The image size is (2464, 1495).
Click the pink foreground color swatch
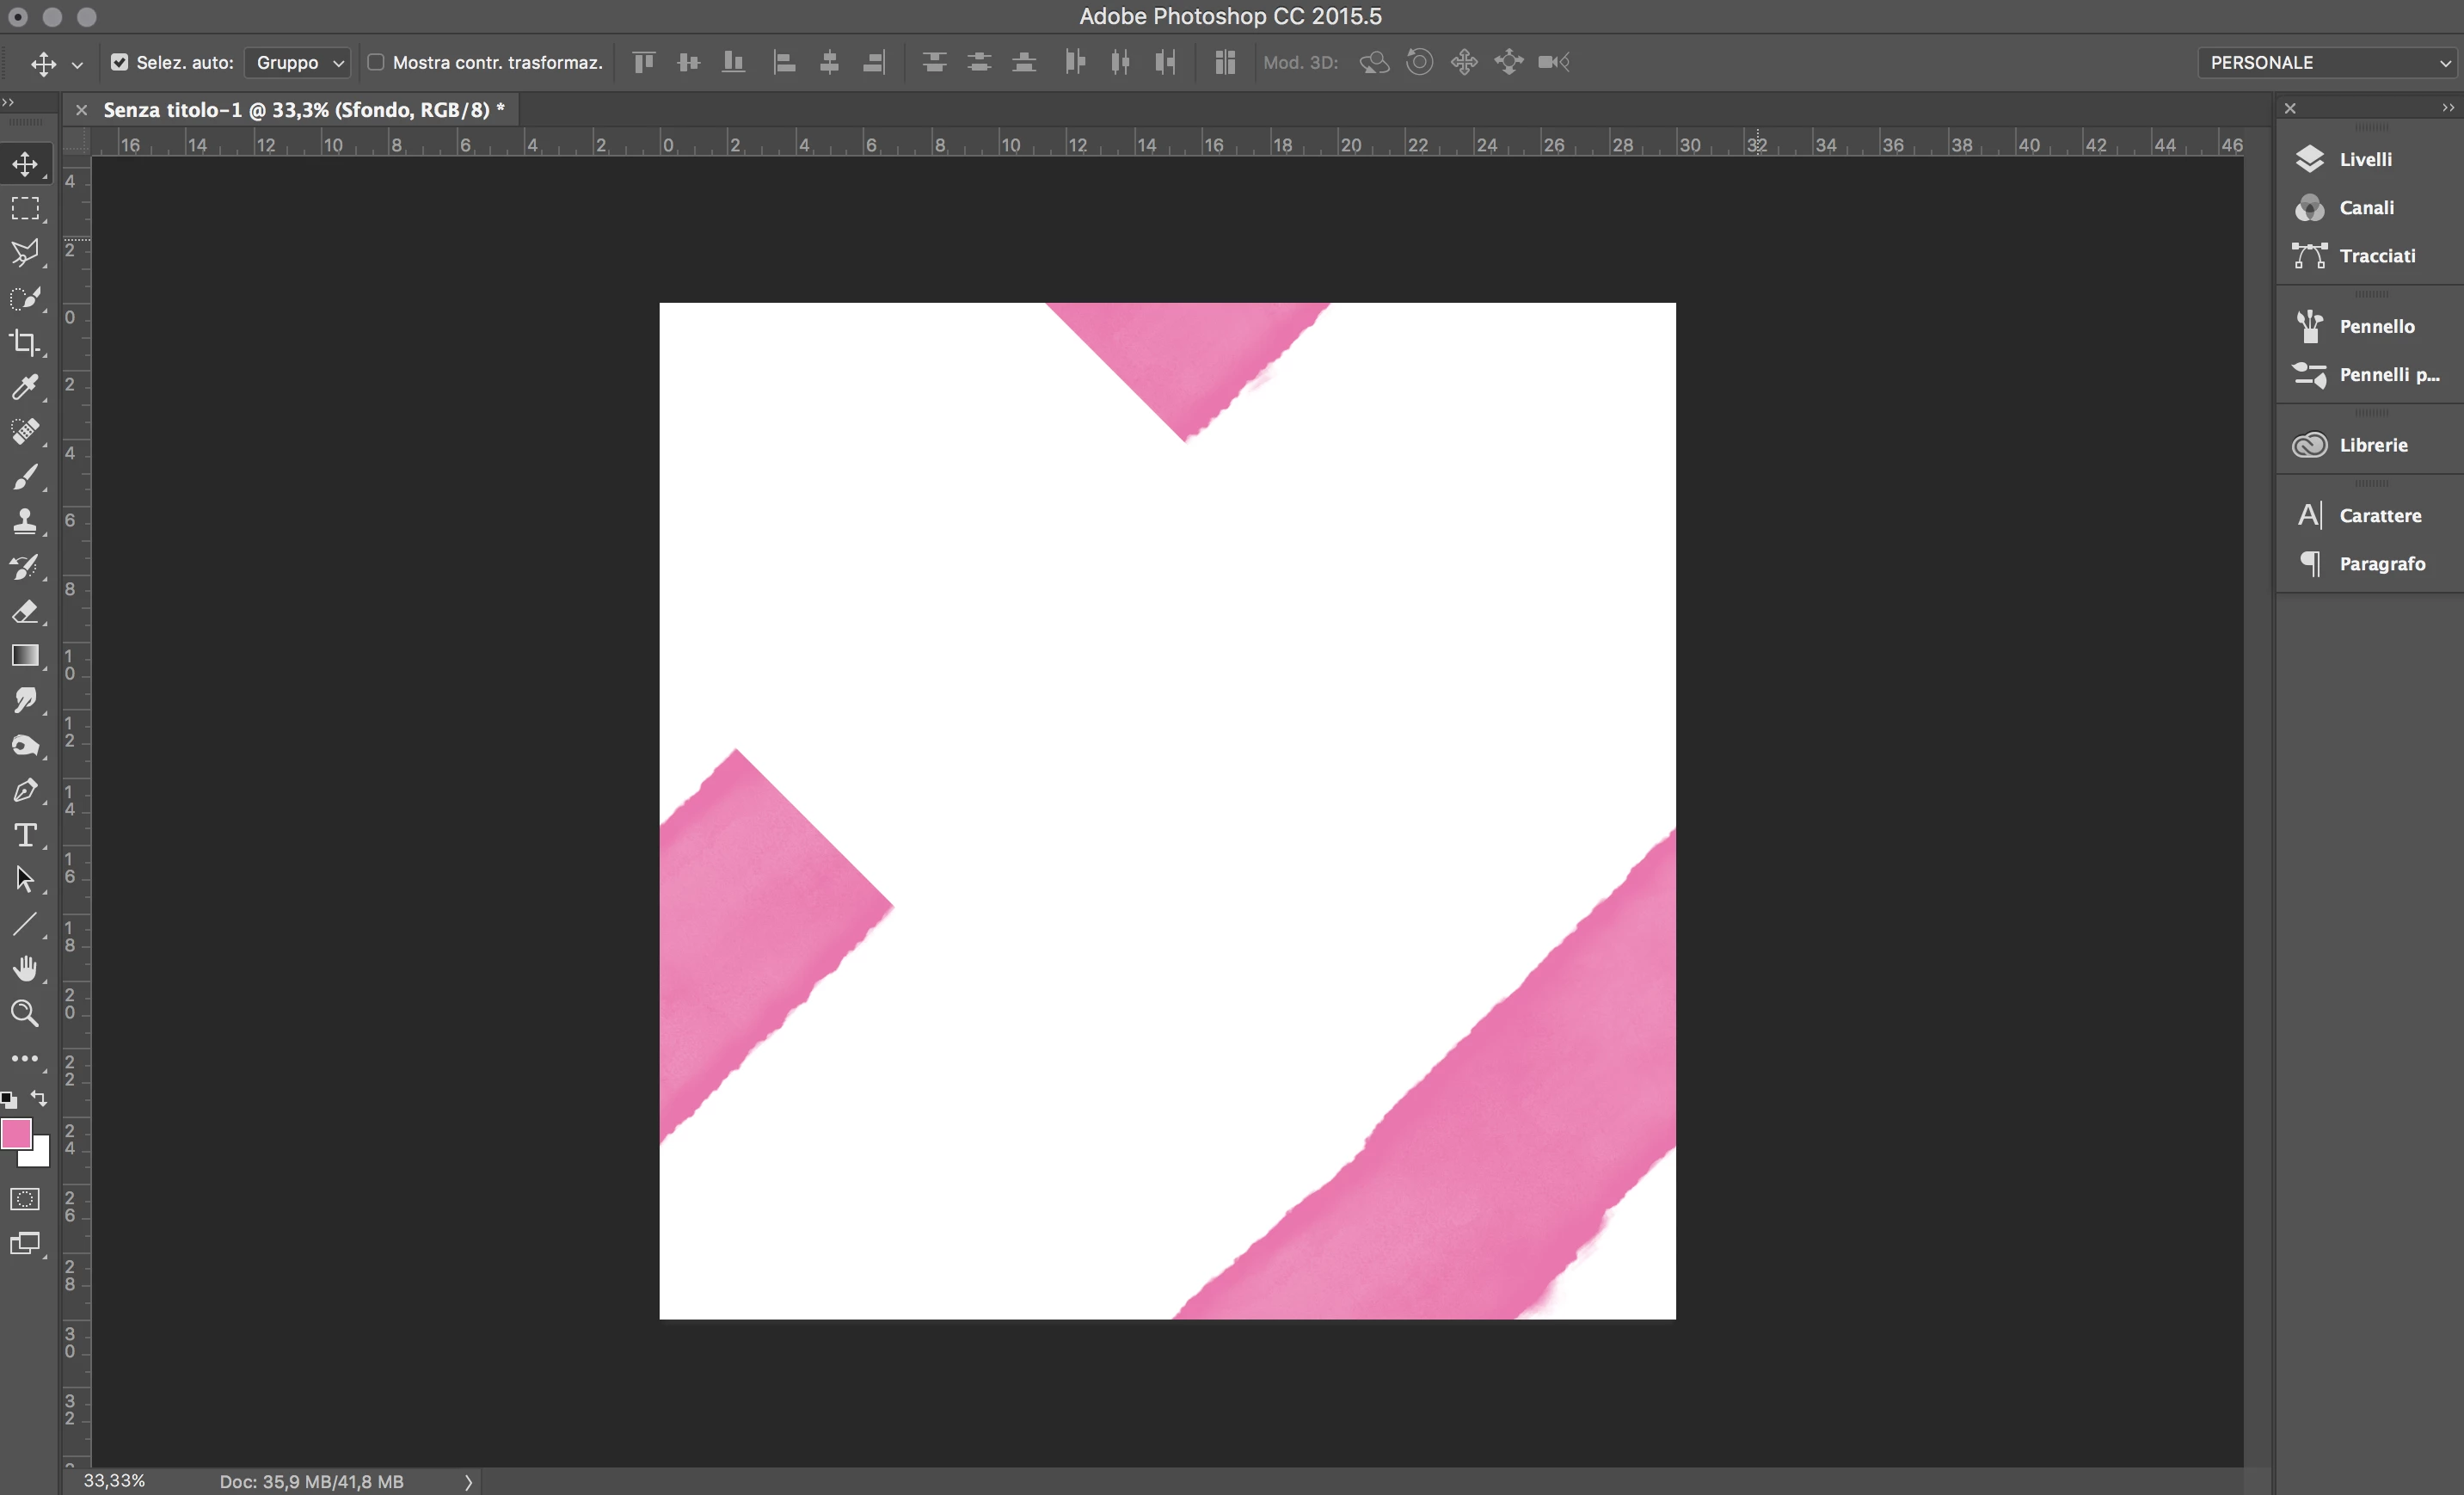pos(15,1134)
